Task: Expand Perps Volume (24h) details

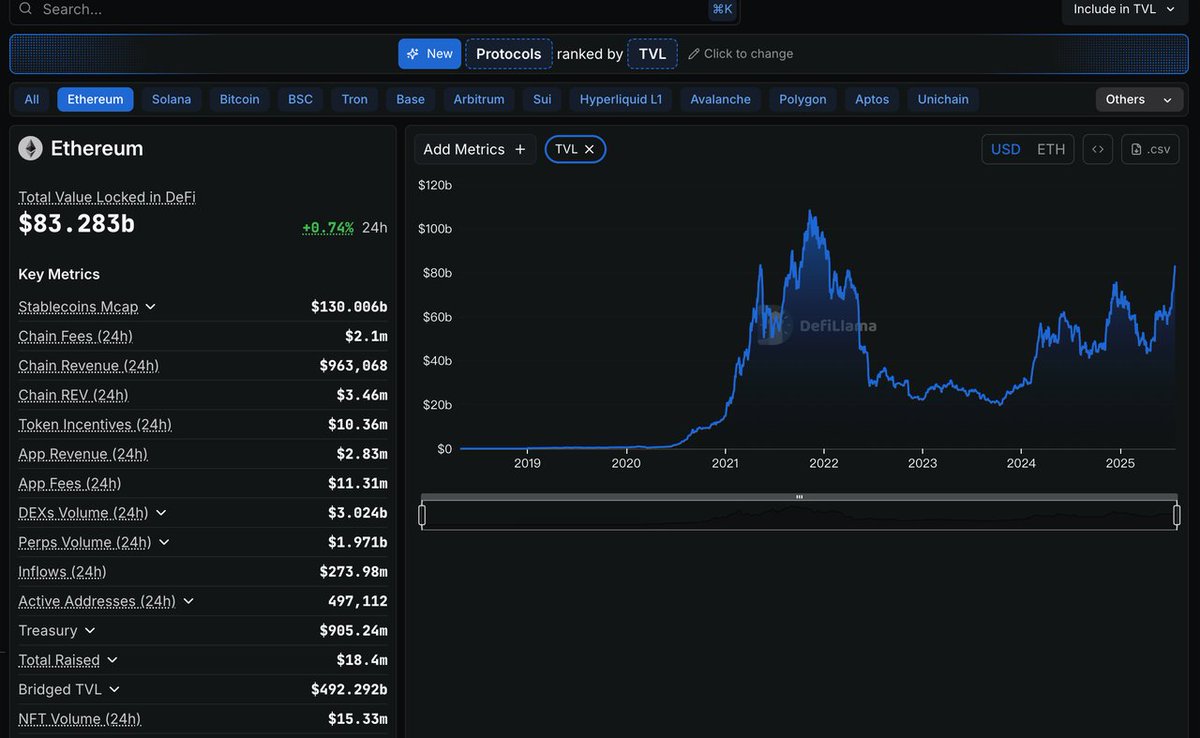Action: pyautogui.click(x=164, y=542)
